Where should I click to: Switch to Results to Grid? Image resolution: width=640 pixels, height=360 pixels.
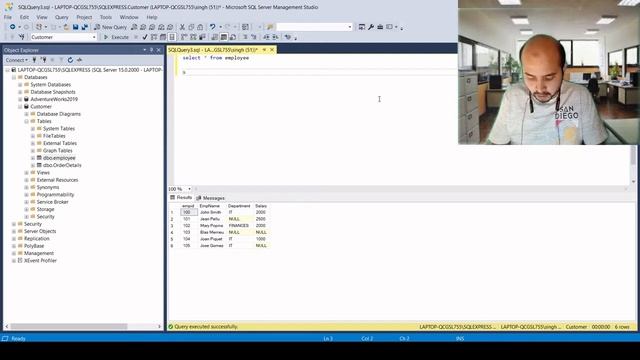(x=224, y=37)
